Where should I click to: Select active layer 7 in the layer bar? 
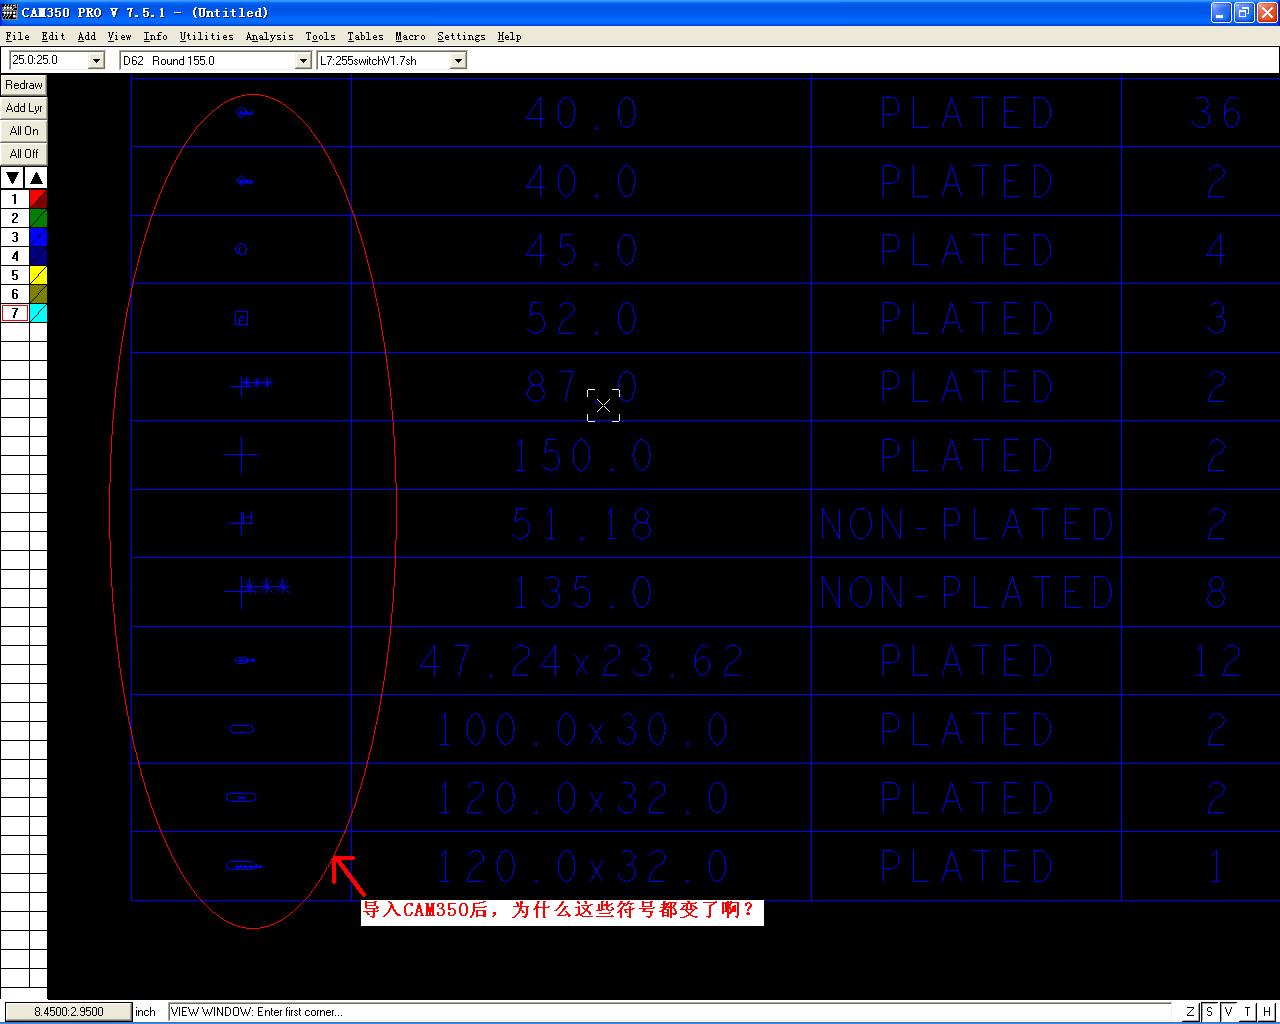tap(15, 313)
